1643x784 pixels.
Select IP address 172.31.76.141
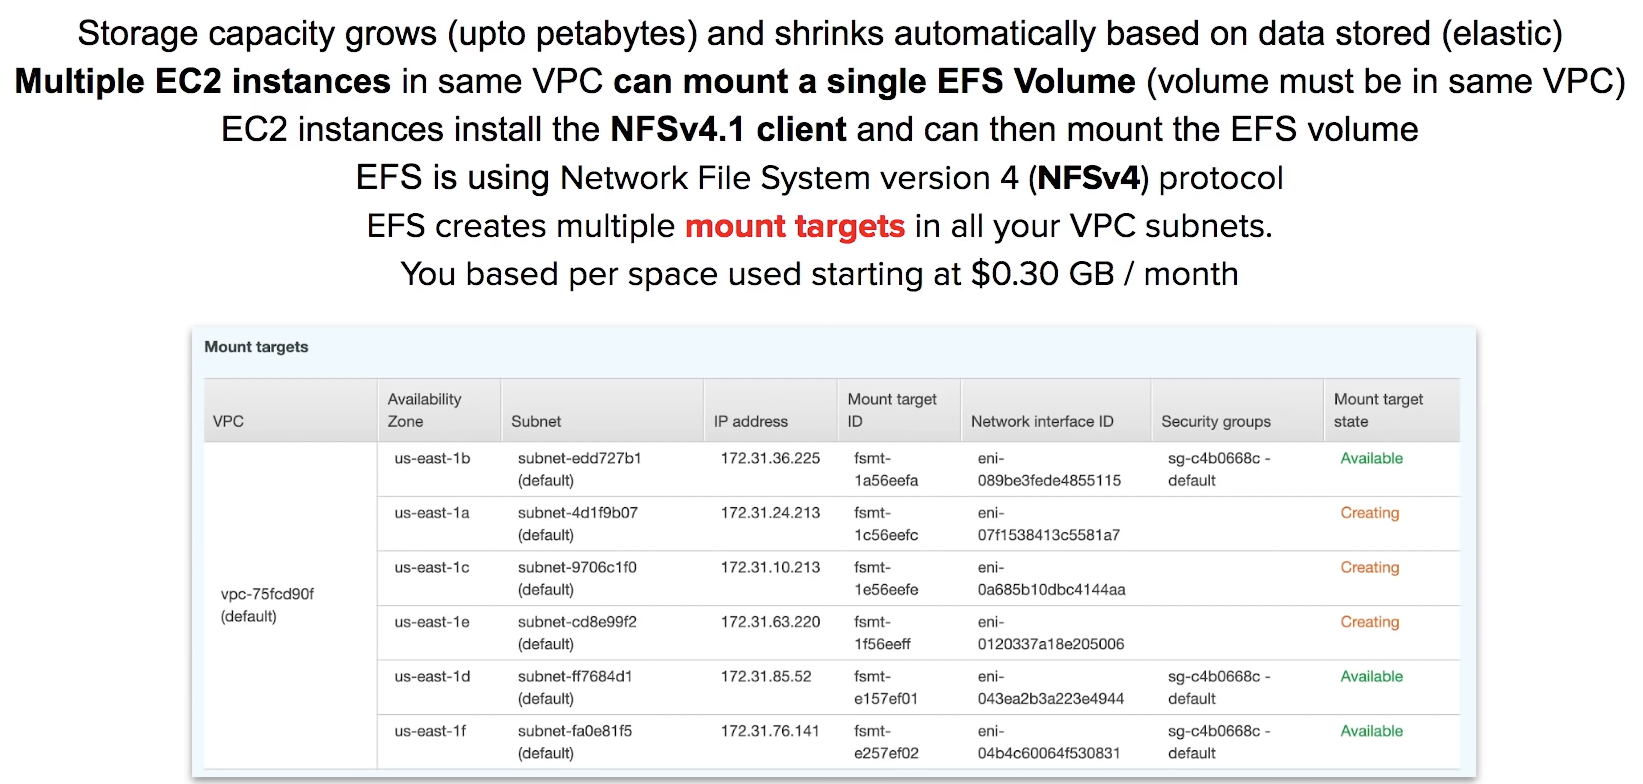(770, 731)
